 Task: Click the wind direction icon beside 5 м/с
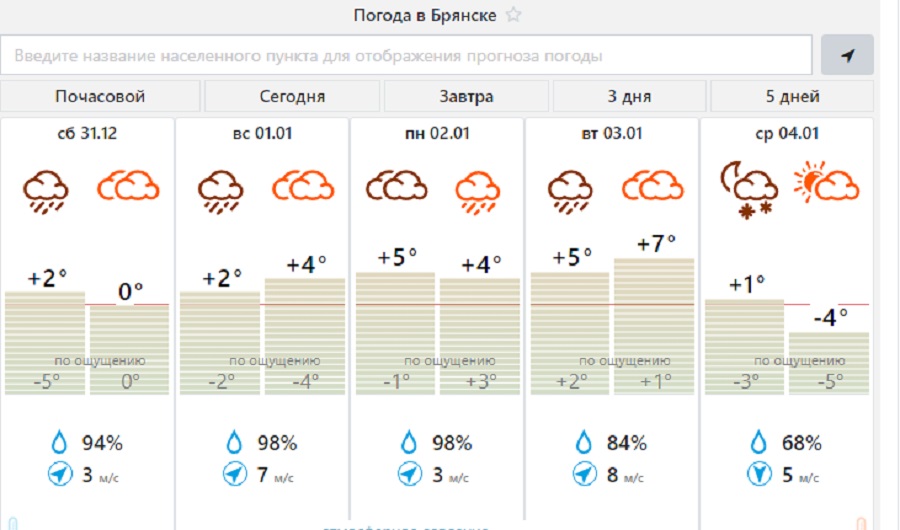(x=759, y=474)
